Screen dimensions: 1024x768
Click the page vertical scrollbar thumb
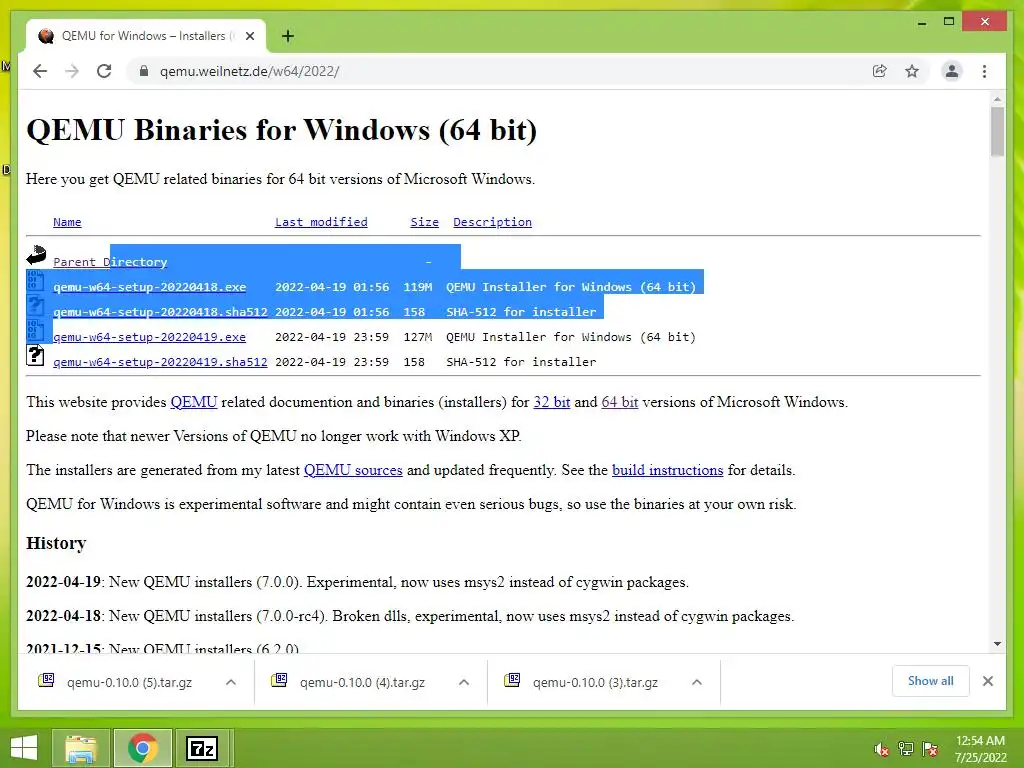pyautogui.click(x=997, y=131)
